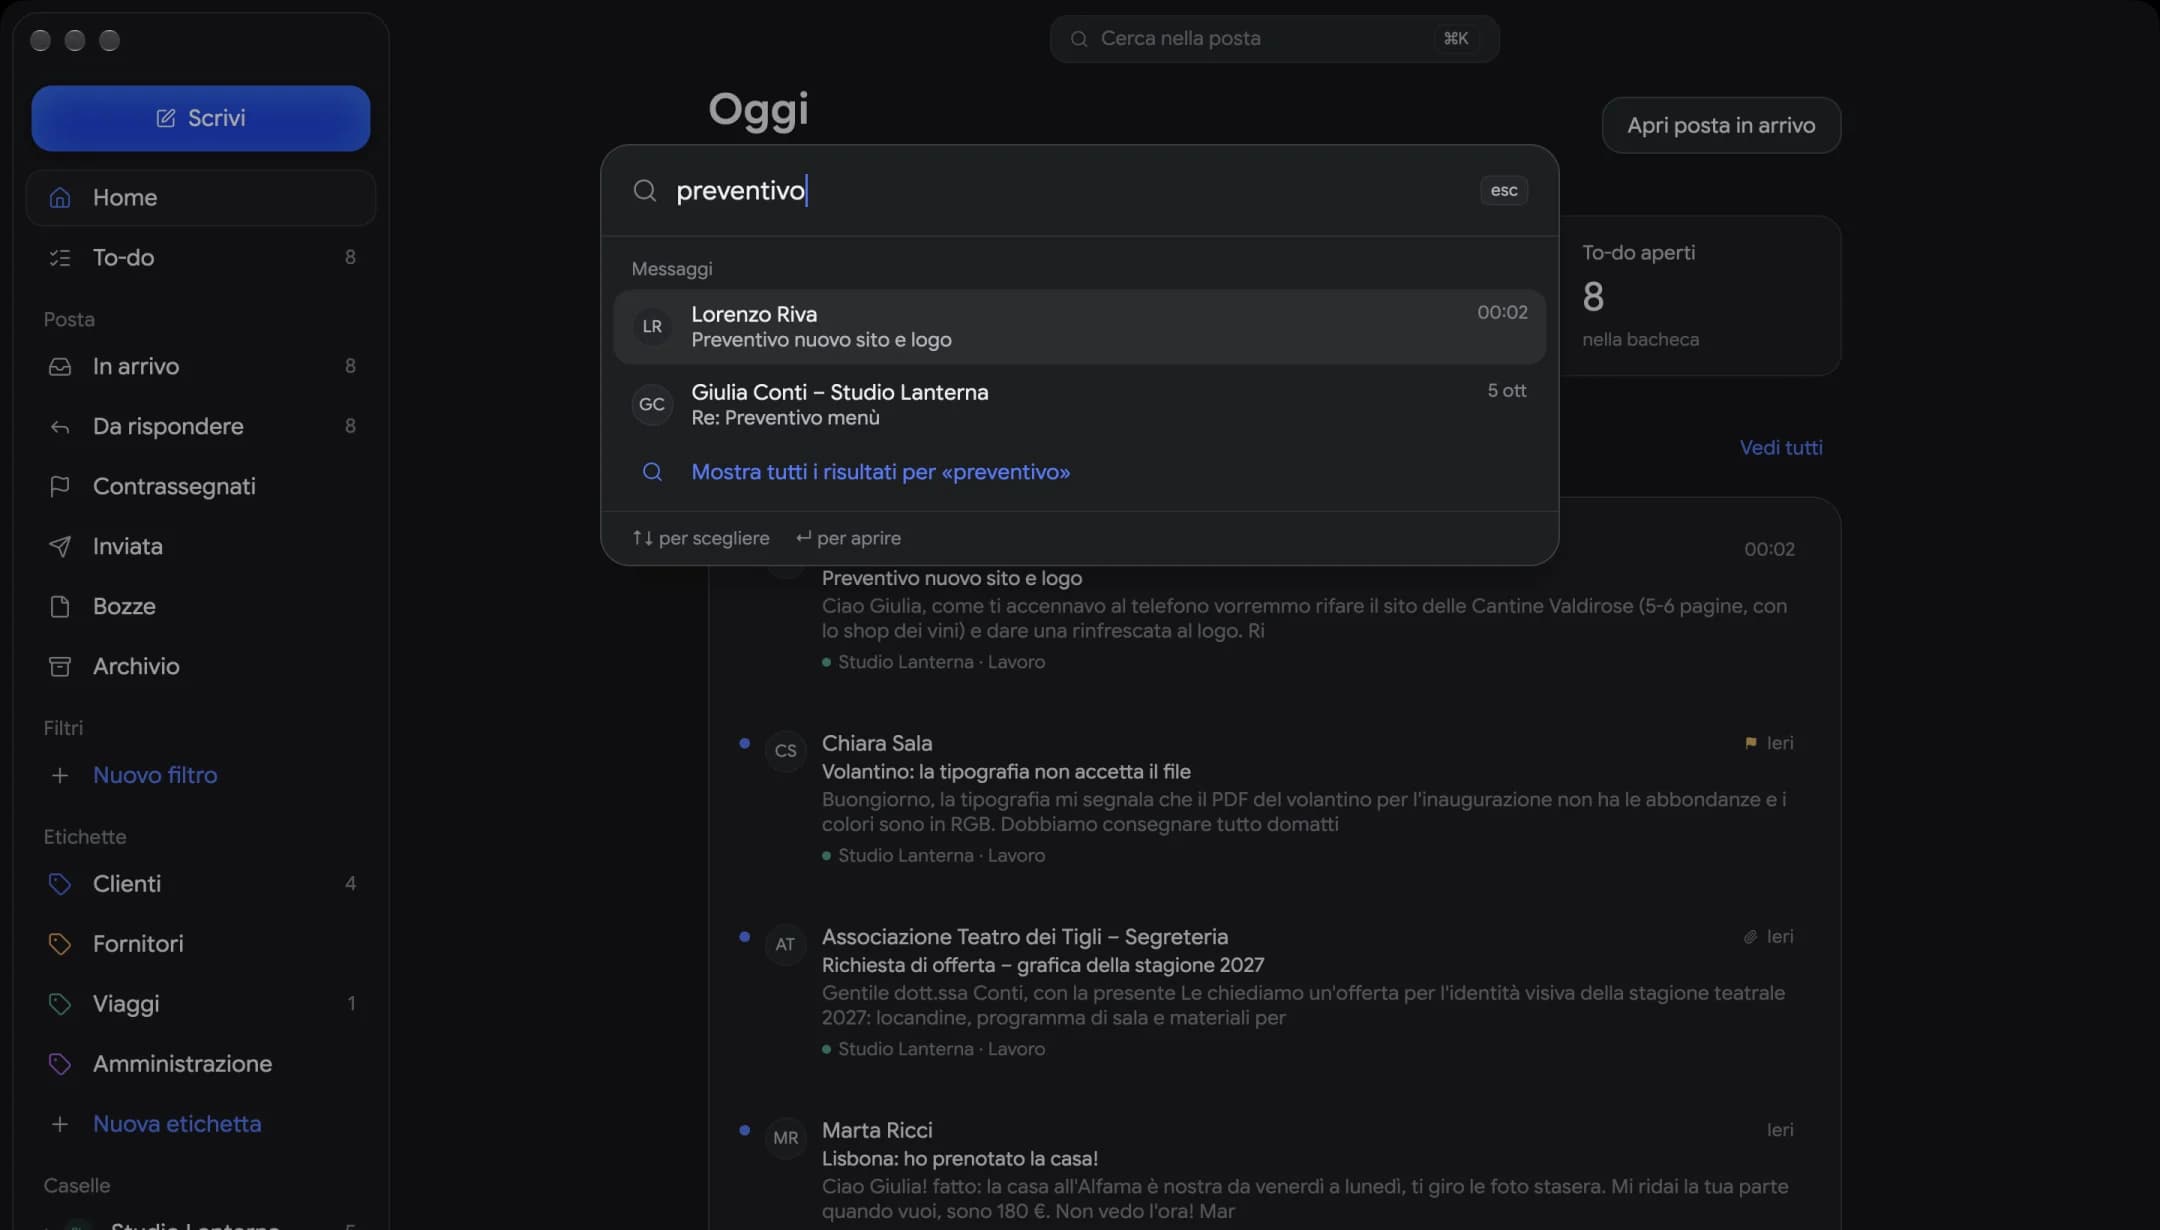This screenshot has width=2160, height=1230.
Task: Open Preventivo nuovo sito e logo in the list
Action: (1275, 620)
